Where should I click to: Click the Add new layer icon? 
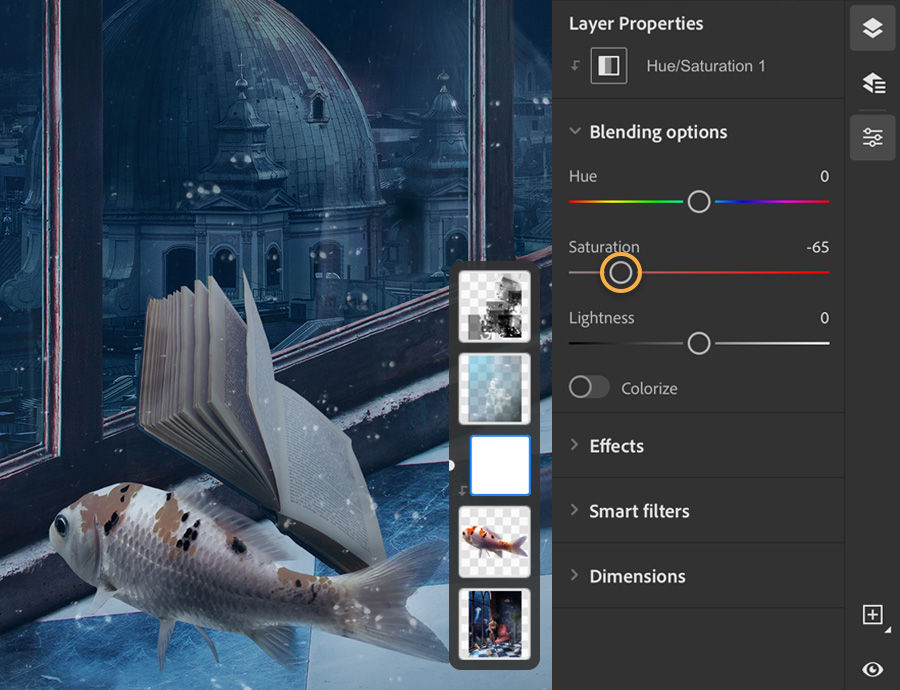click(871, 614)
